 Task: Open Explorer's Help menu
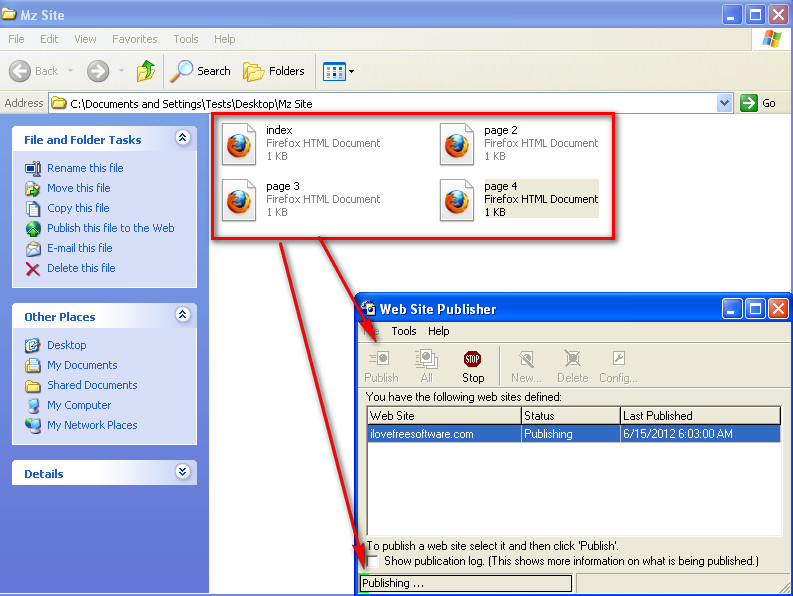pos(225,39)
